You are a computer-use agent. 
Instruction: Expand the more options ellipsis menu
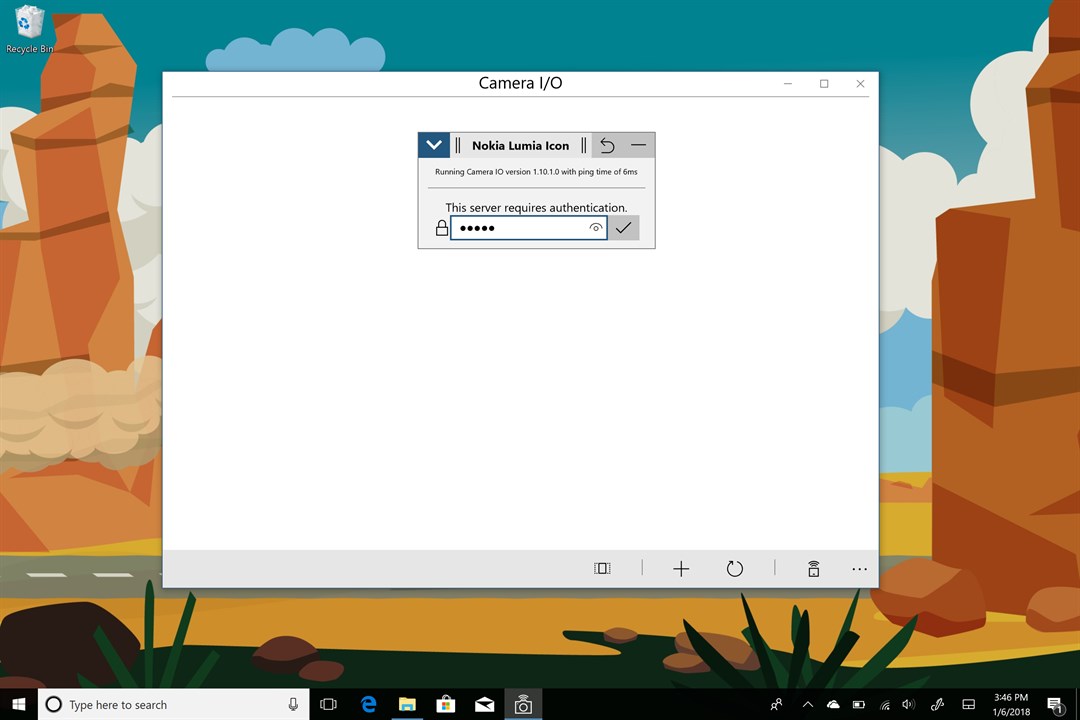click(x=859, y=569)
